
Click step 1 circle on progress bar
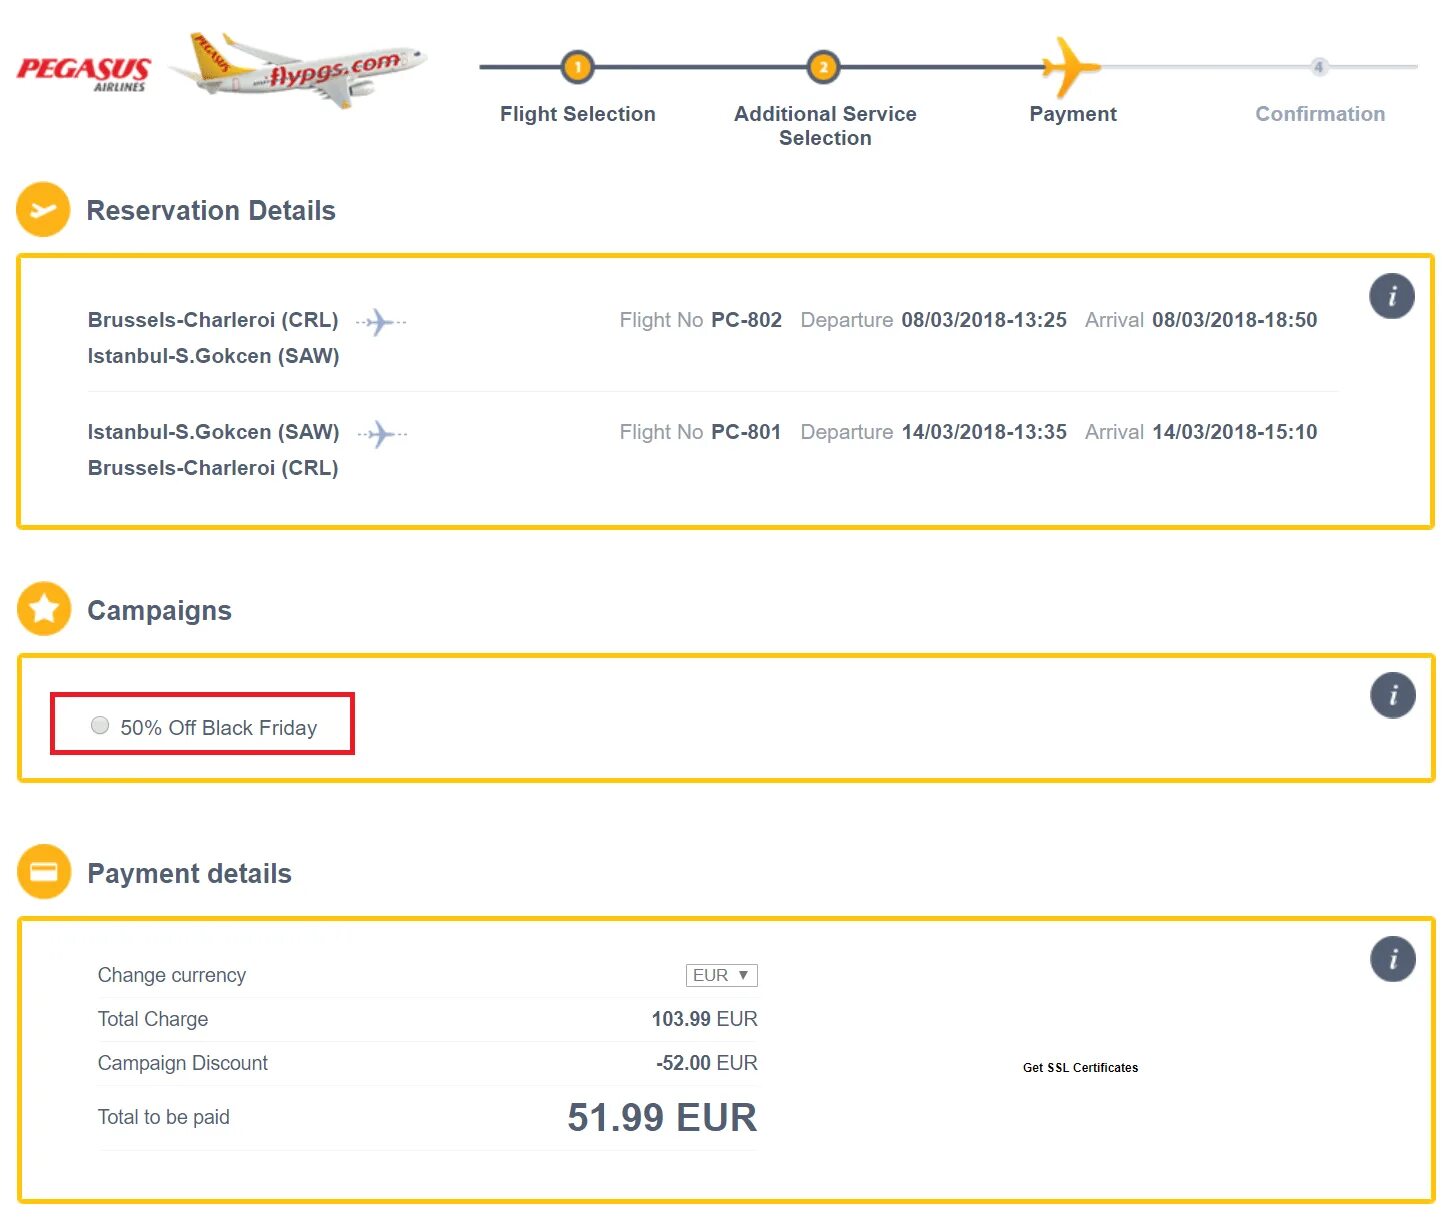tap(577, 67)
